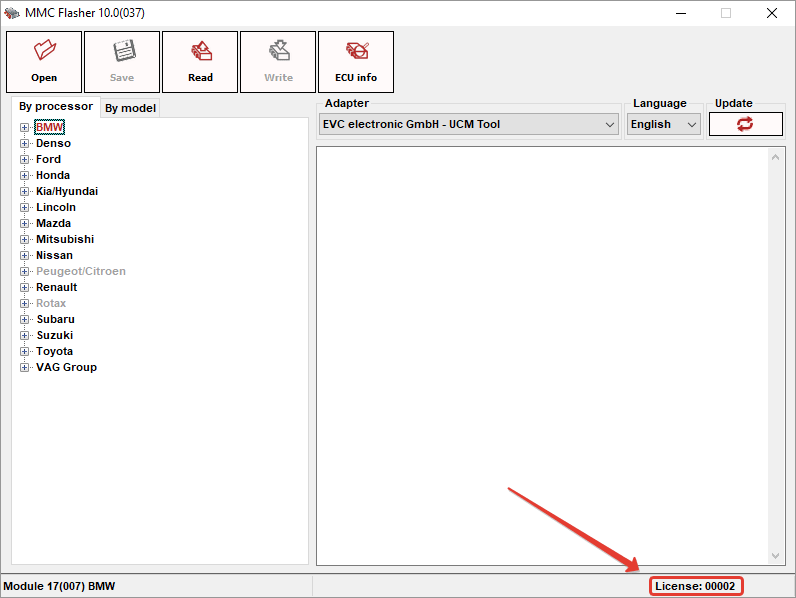Click the MMC Flasher title bar icon
796x598 pixels.
coord(12,13)
